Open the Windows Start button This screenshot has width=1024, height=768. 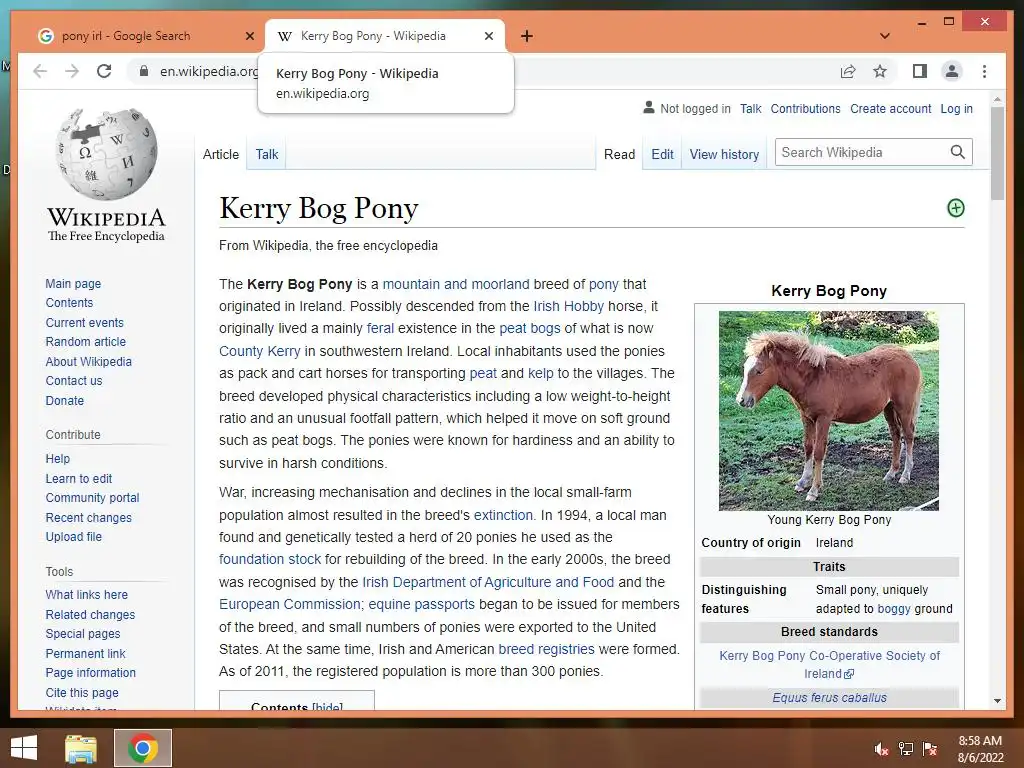[x=24, y=748]
